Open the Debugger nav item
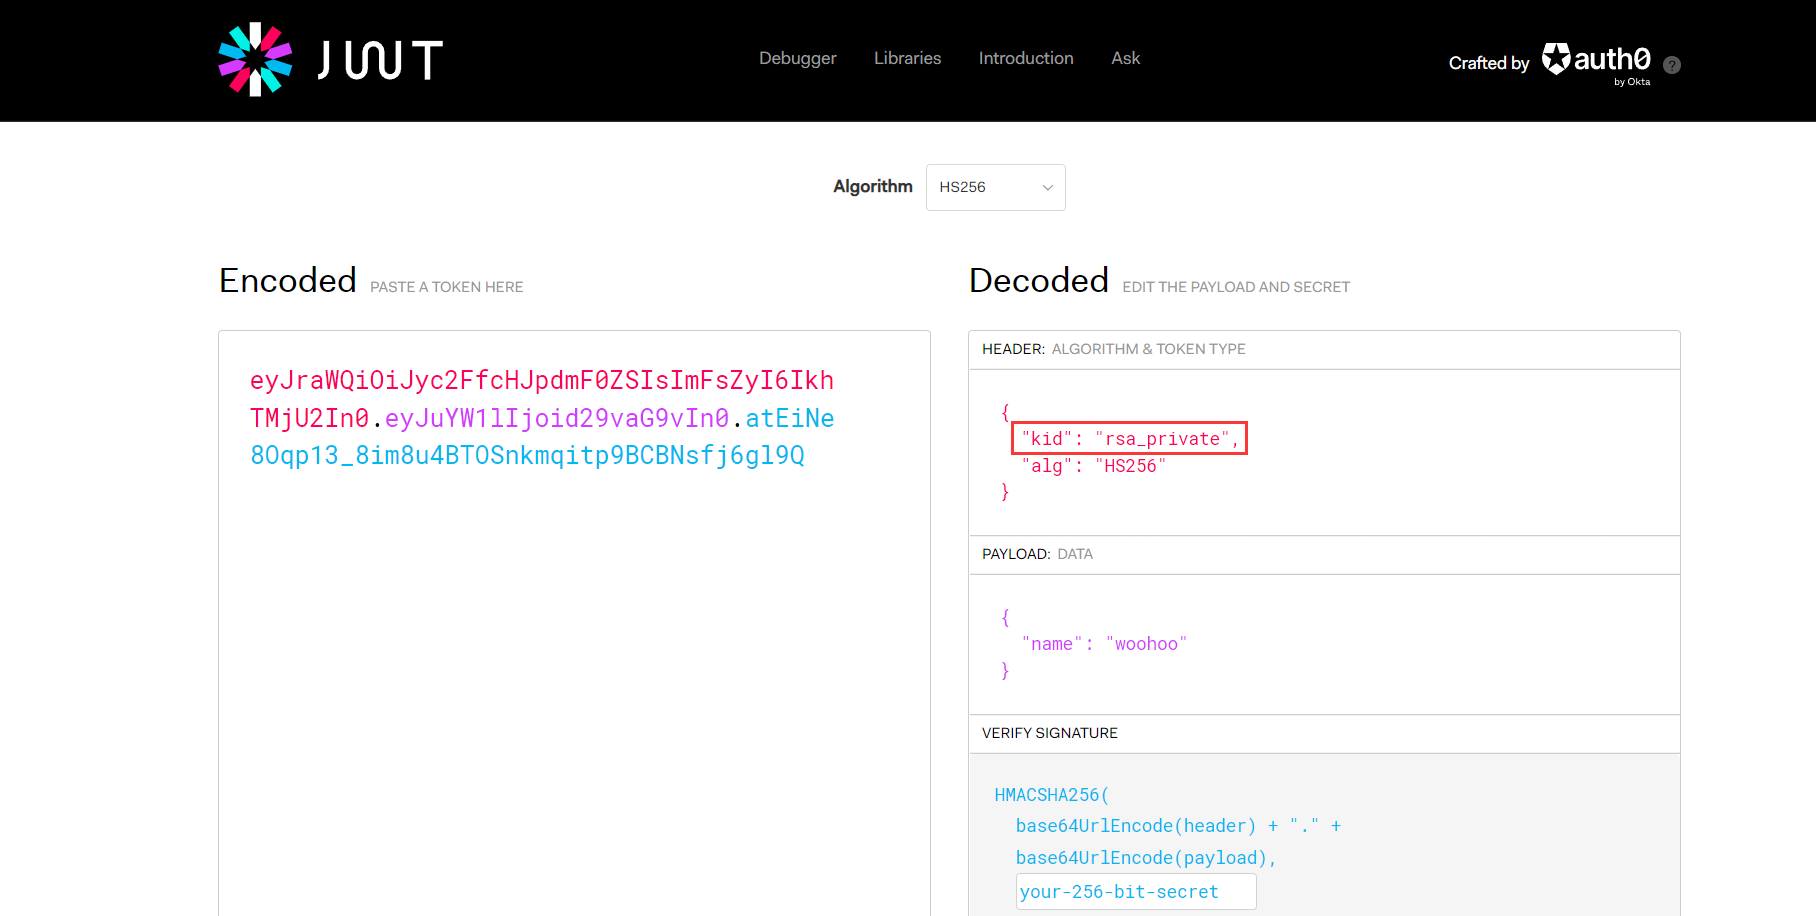This screenshot has height=916, width=1816. tap(797, 58)
